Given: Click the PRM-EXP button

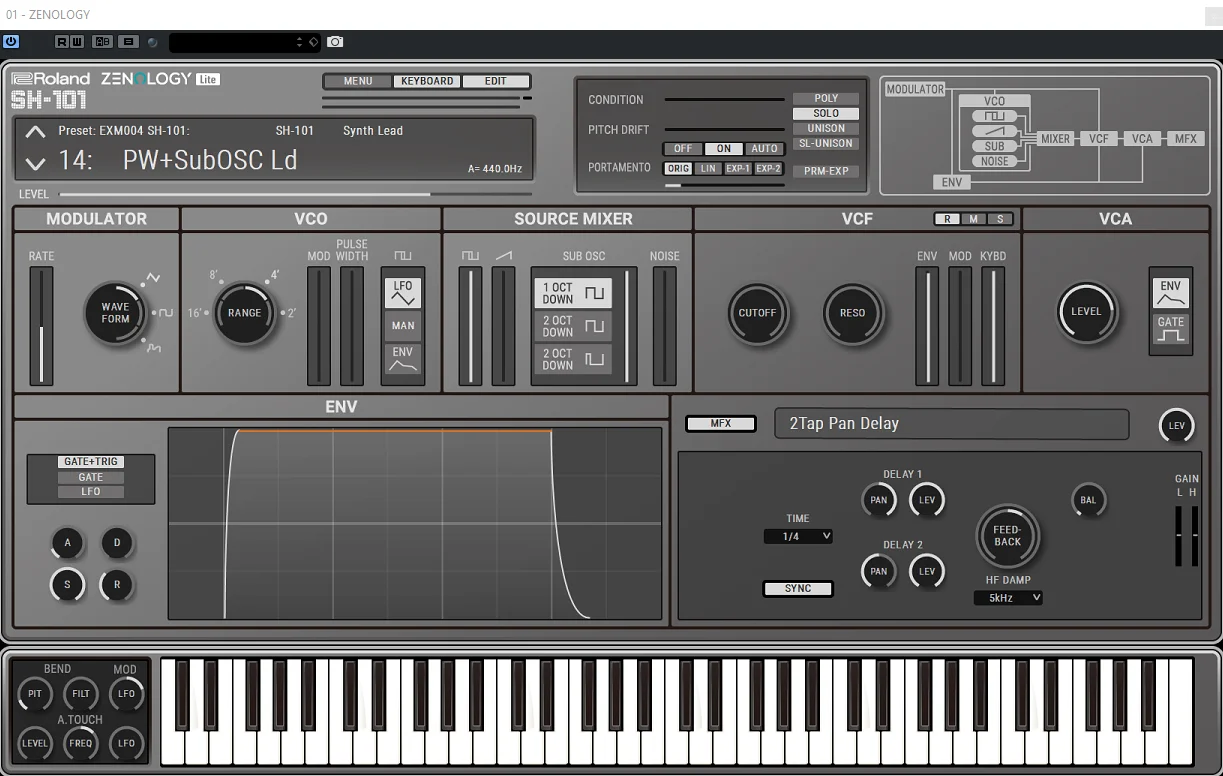Looking at the screenshot, I should point(826,171).
